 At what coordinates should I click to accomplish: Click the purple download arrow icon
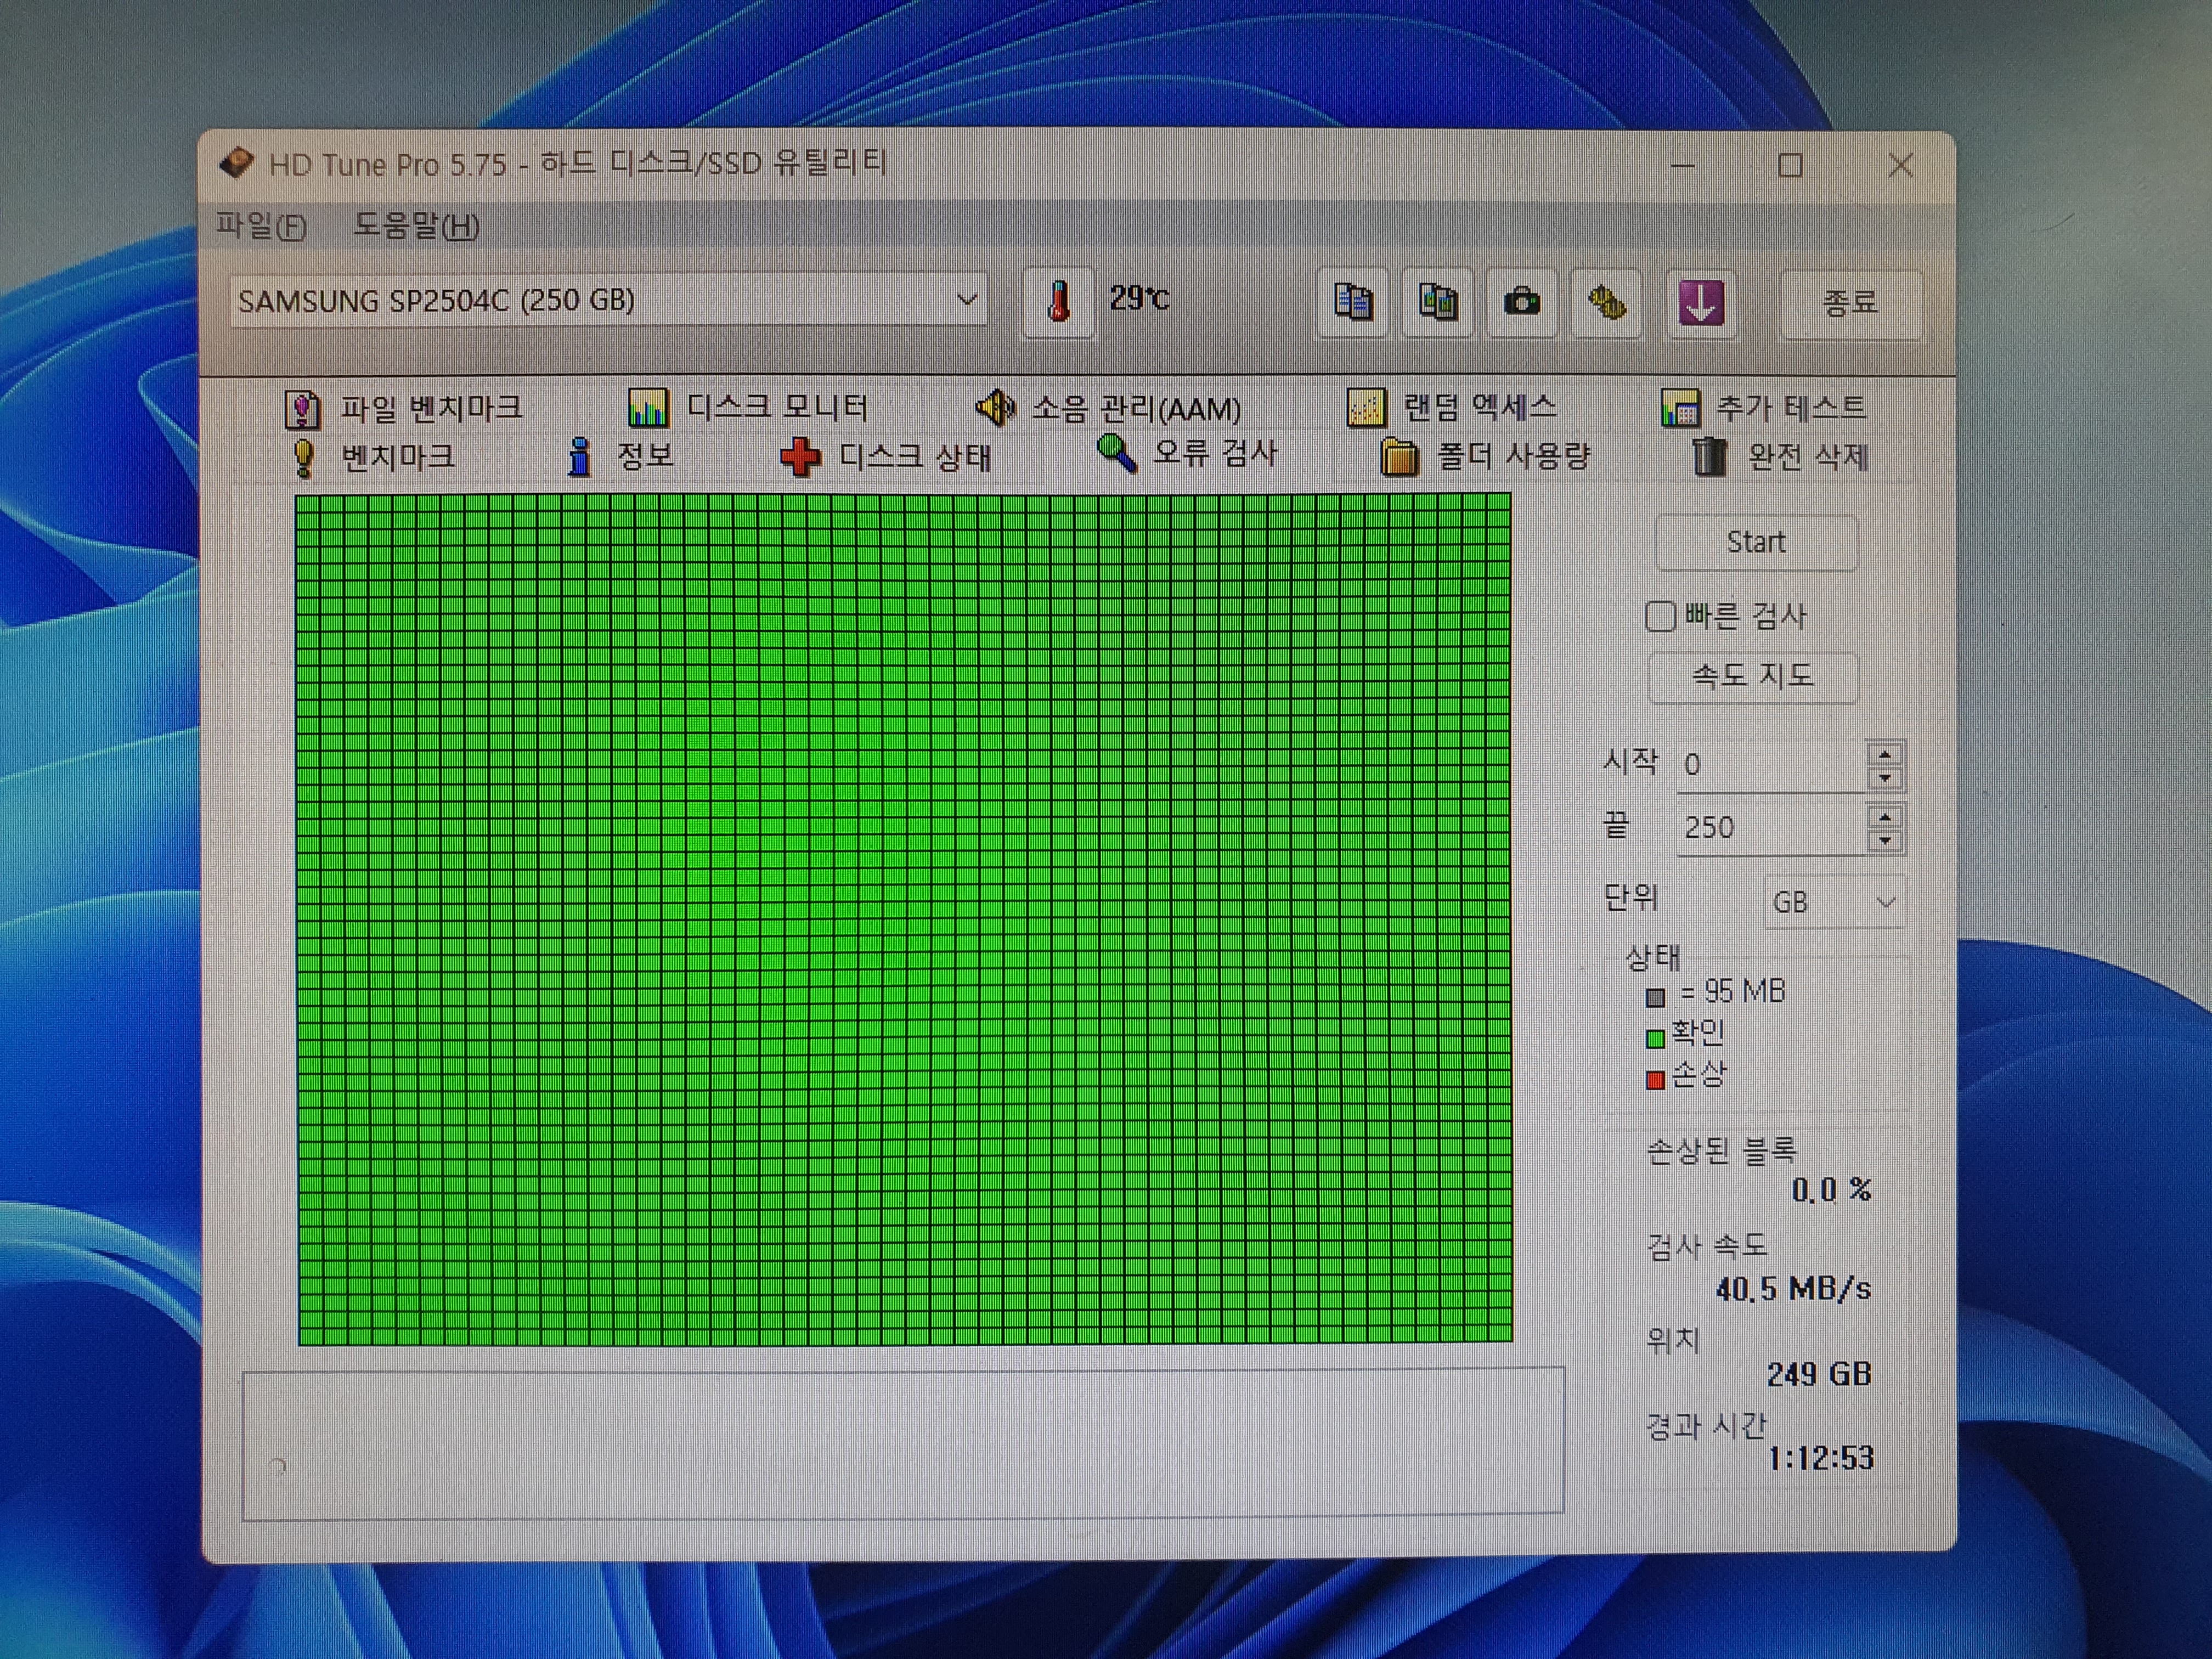[1700, 302]
